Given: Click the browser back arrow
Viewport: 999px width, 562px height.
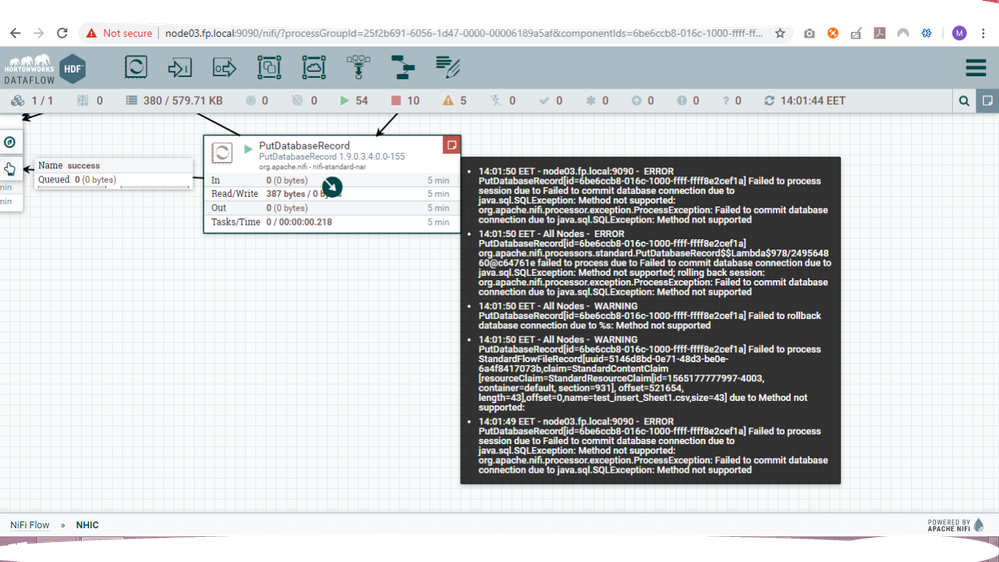Looking at the screenshot, I should click(15, 33).
